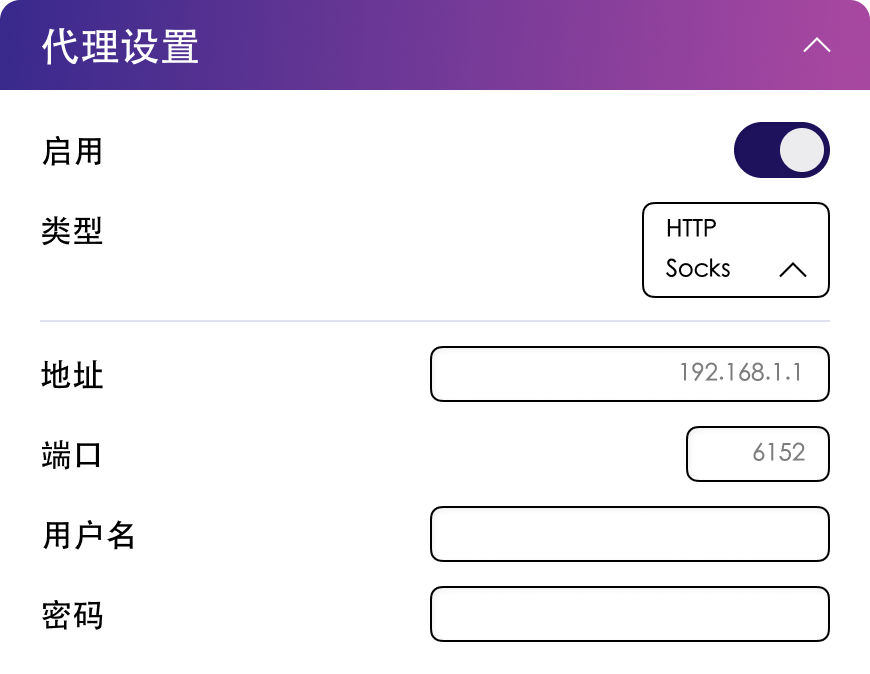Click into the 用户名 text box
The image size is (870, 674).
point(629,534)
